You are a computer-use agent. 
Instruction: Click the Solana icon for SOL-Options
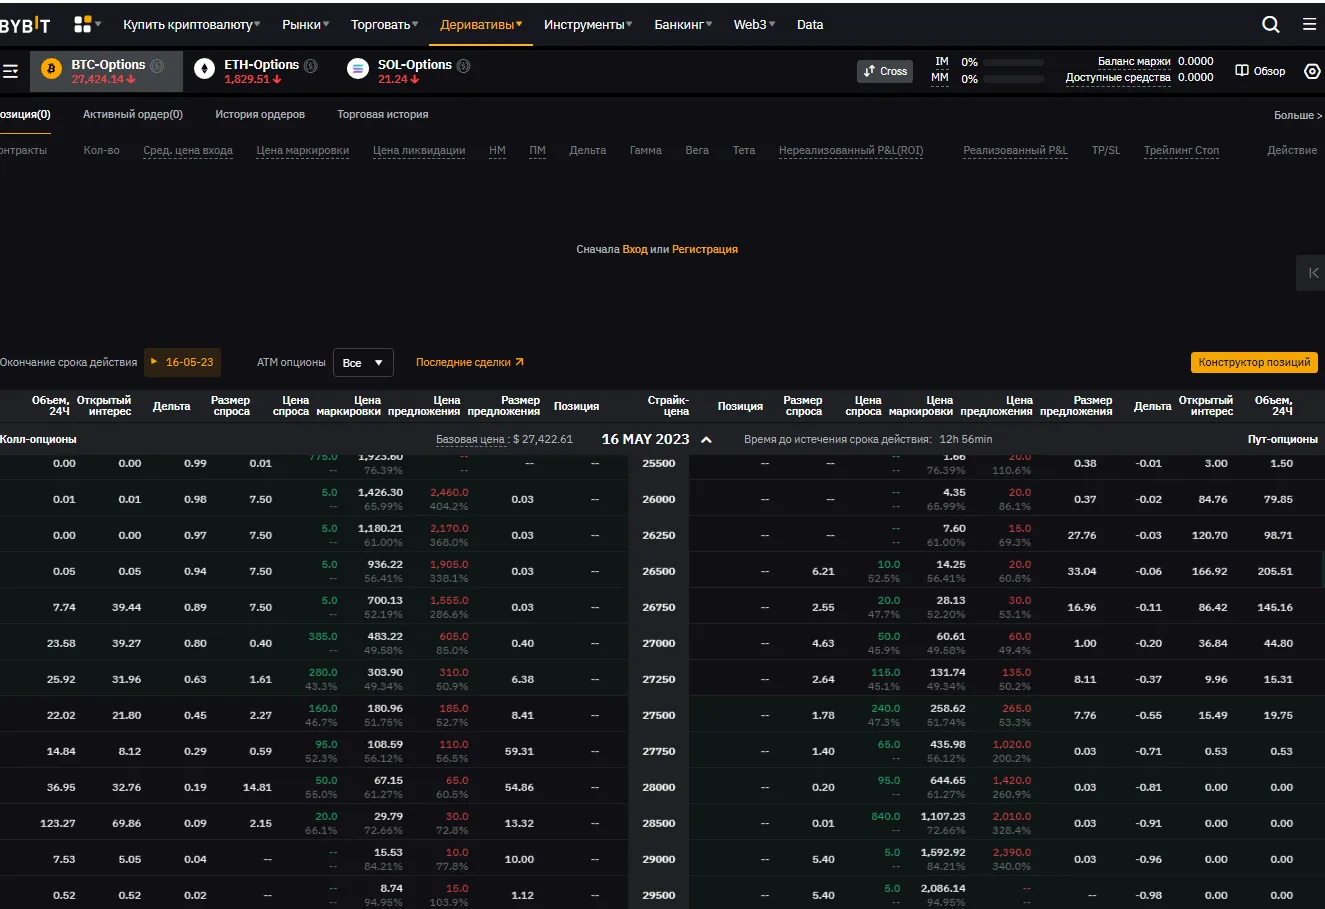357,68
